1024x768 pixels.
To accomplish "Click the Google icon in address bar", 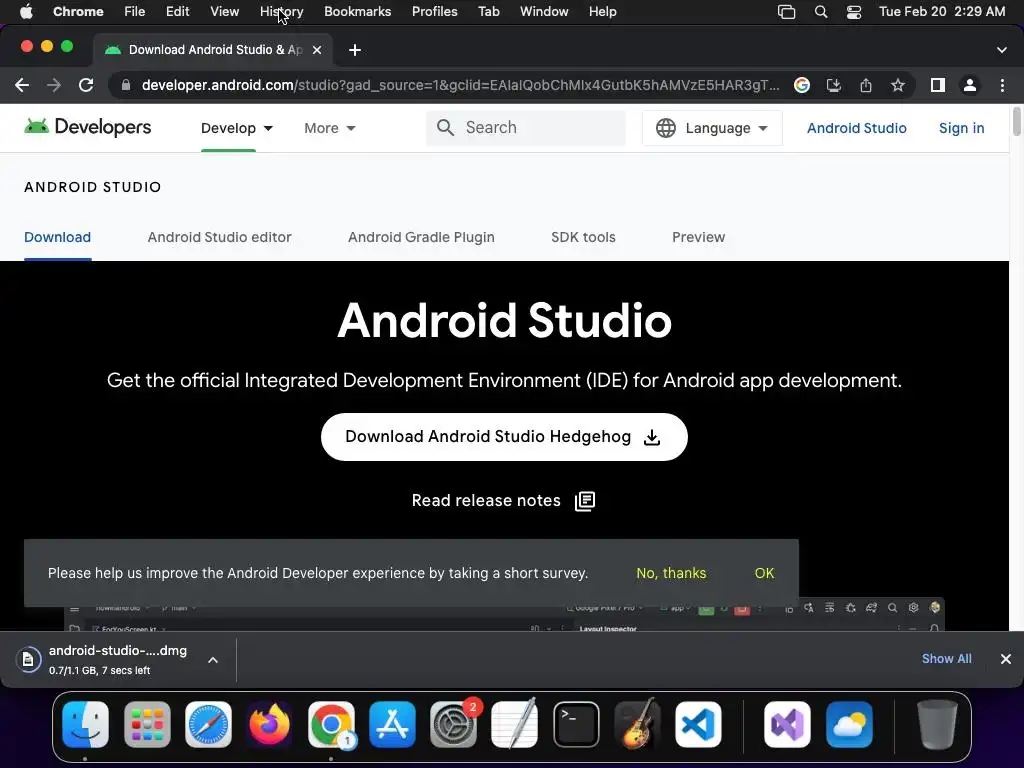I will 802,85.
